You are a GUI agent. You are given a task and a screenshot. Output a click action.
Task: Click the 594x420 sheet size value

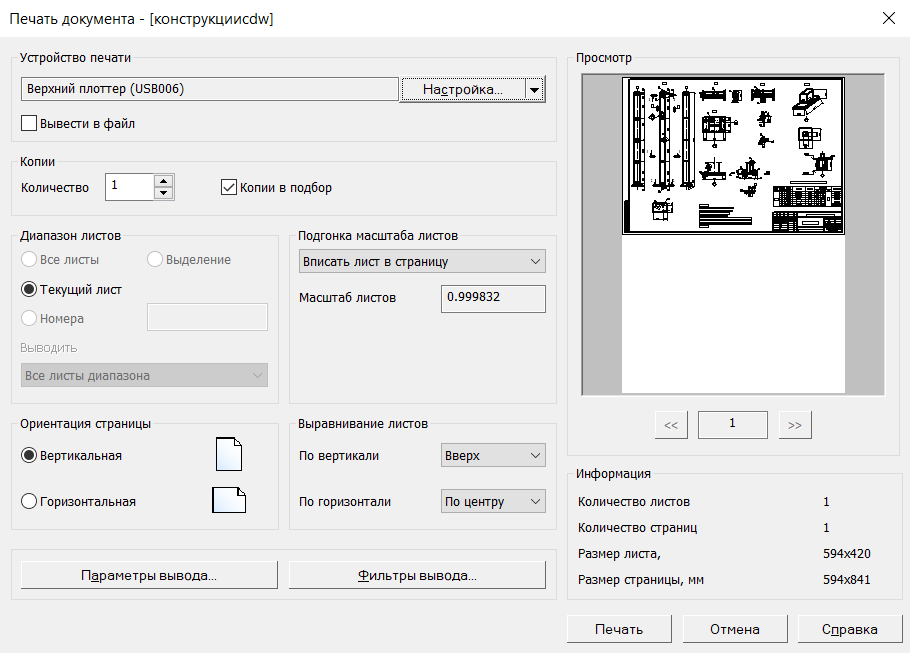pyautogui.click(x=847, y=554)
